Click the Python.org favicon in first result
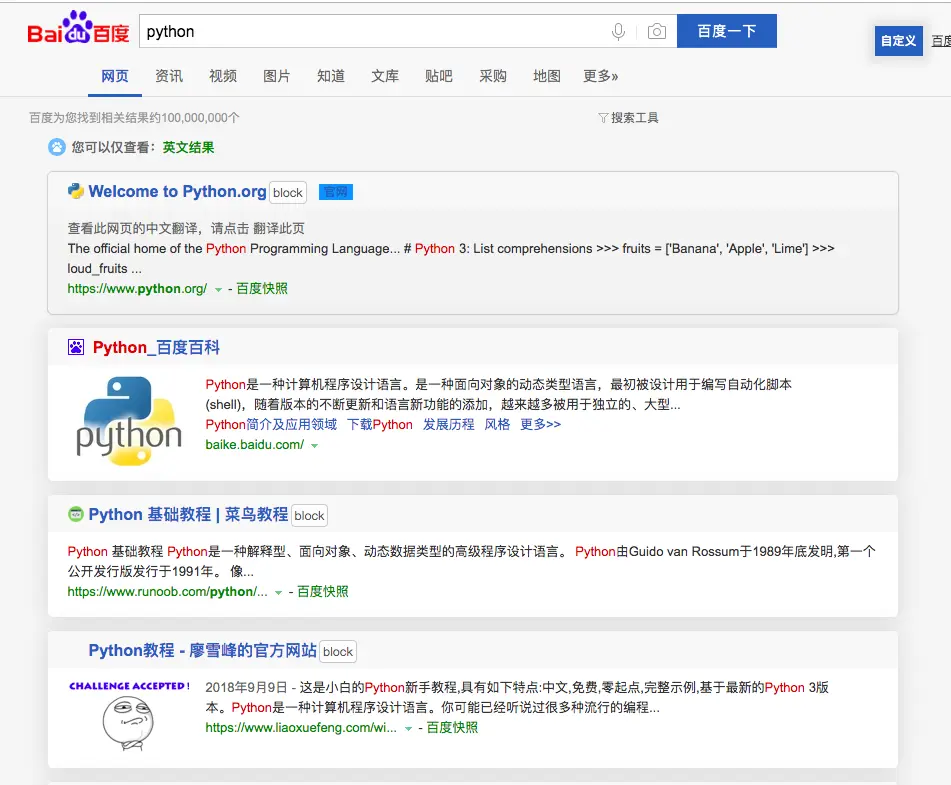 [76, 190]
